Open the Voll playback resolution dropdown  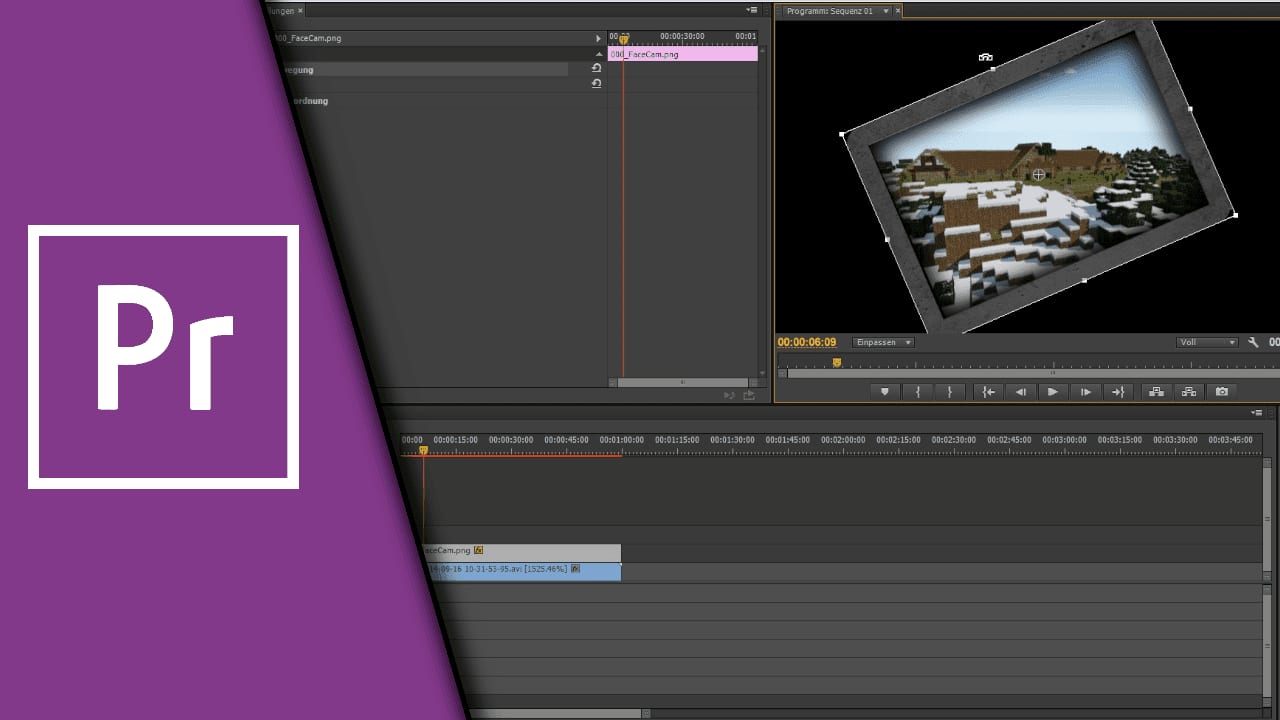[1208, 342]
